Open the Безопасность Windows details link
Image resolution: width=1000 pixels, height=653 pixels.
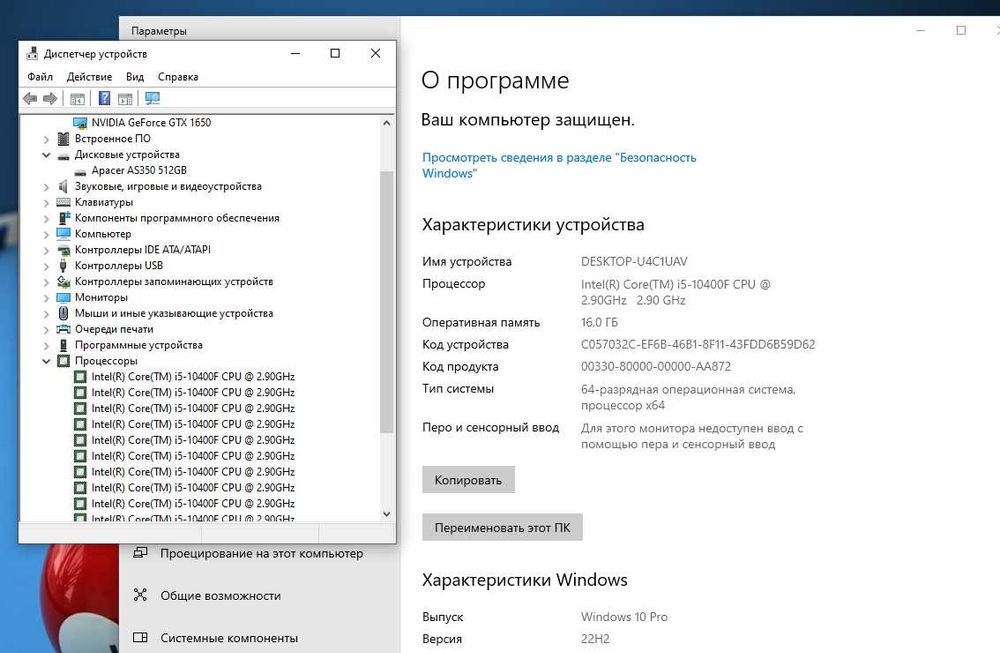point(559,165)
